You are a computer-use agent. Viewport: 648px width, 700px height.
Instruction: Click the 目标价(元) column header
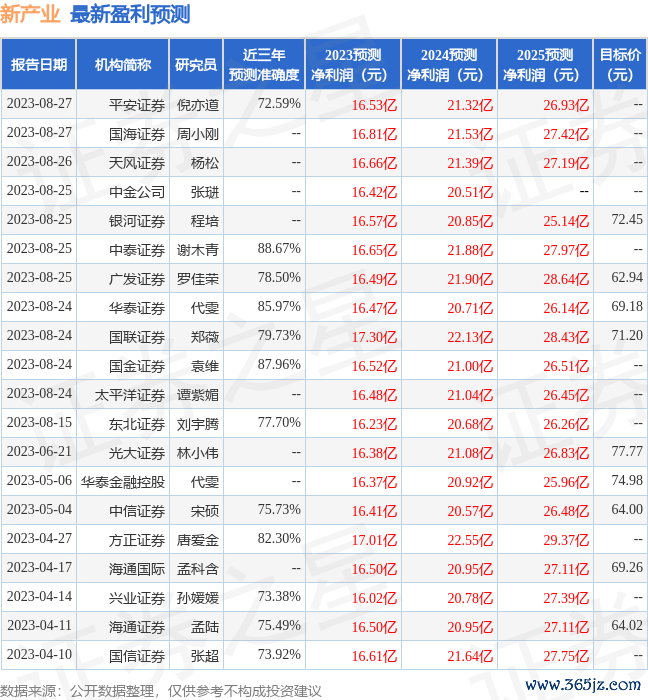click(x=620, y=64)
